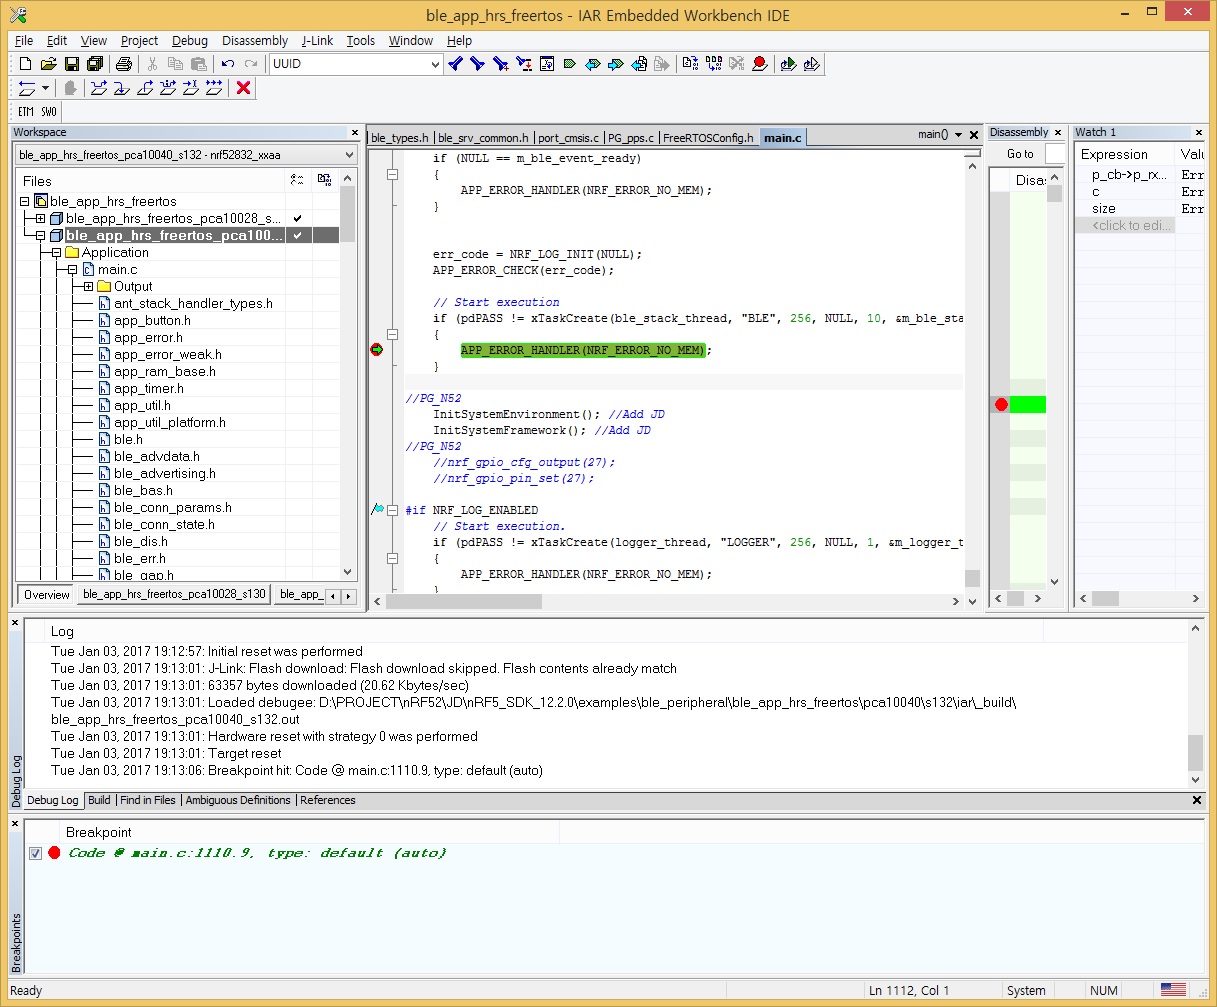
Task: Open the main() function list dropdown
Action: pos(958,135)
